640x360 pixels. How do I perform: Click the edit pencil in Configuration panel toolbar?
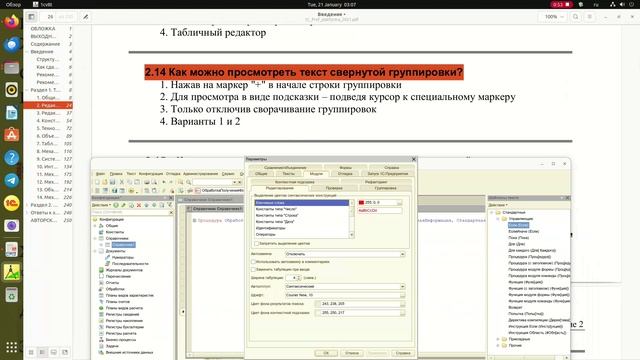pos(124,205)
